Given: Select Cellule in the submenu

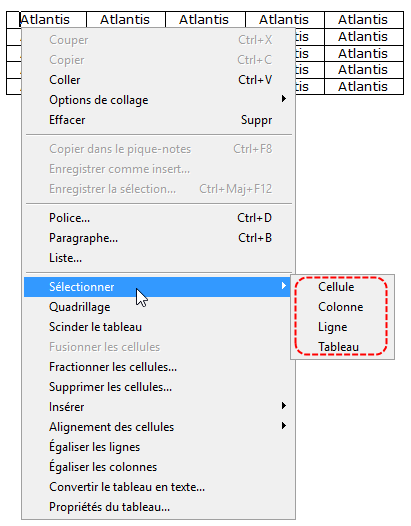Looking at the screenshot, I should 336,287.
